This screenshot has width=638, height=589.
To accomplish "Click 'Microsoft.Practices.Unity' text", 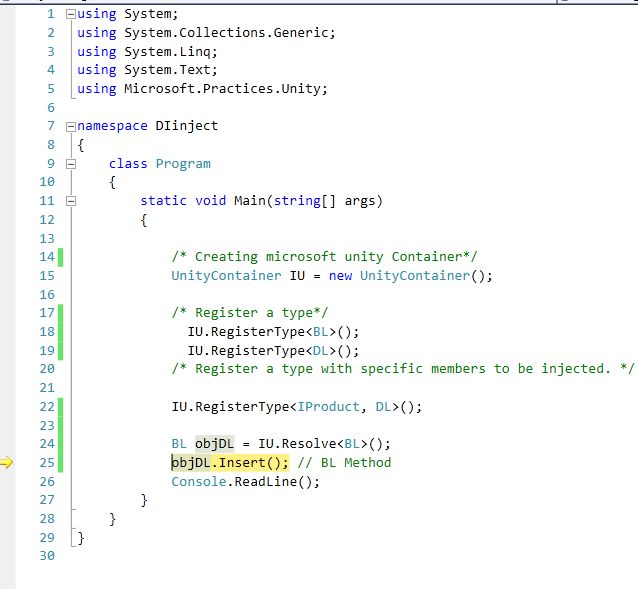I will click(223, 89).
